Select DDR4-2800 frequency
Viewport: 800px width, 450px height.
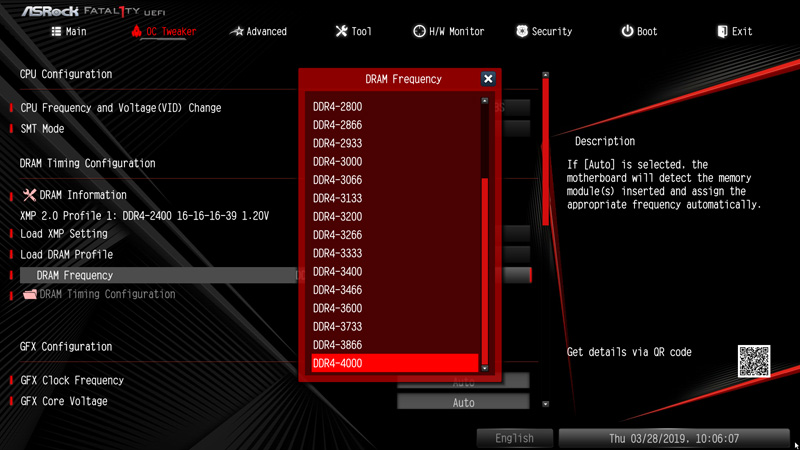tap(395, 107)
